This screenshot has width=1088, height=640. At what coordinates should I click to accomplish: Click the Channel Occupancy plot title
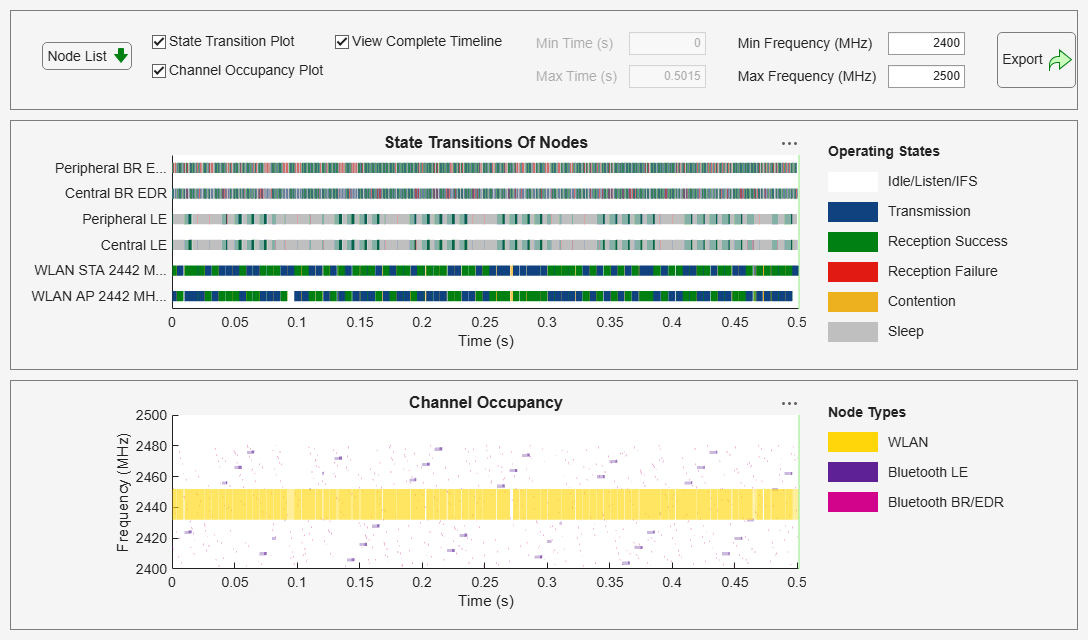click(x=486, y=403)
